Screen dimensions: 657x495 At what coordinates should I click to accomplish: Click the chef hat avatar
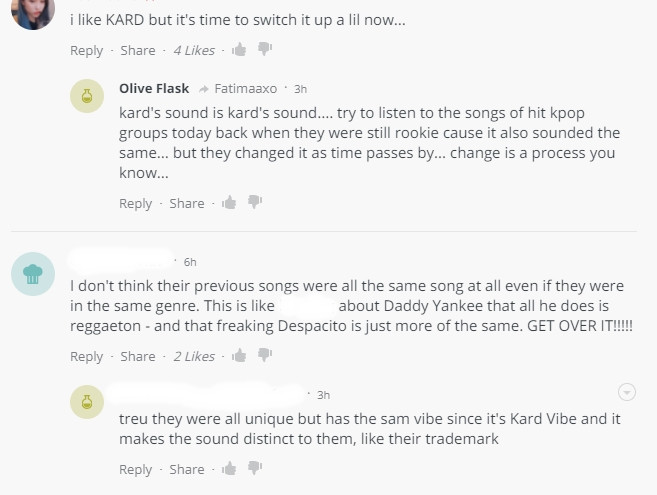pyautogui.click(x=32, y=273)
